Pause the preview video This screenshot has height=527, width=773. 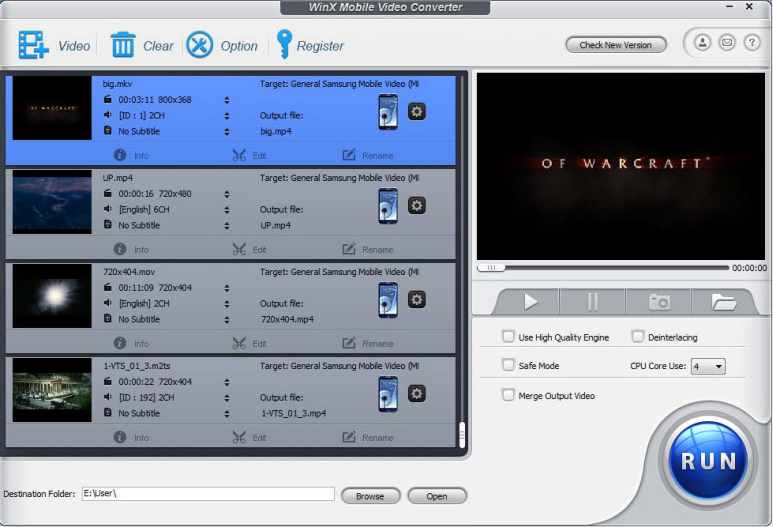593,302
